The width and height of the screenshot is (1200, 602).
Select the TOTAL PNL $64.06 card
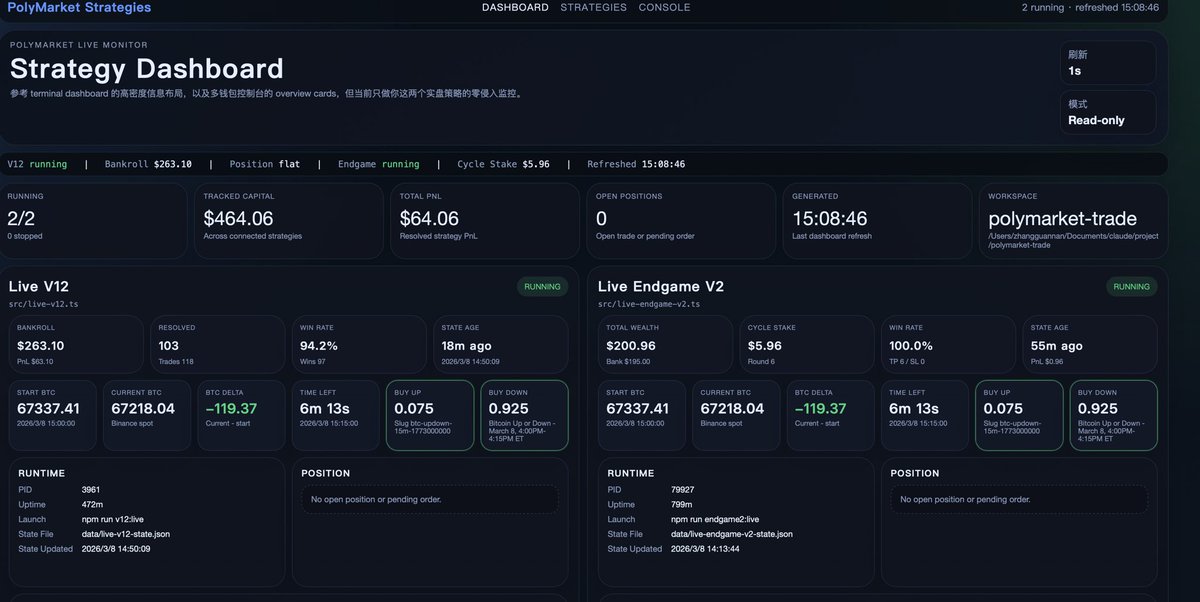pyautogui.click(x=484, y=220)
